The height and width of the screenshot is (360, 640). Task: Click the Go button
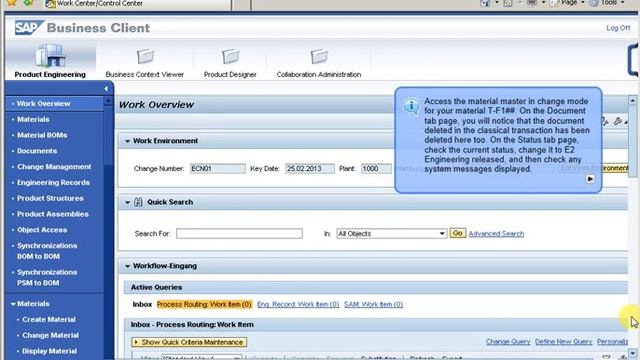click(458, 233)
